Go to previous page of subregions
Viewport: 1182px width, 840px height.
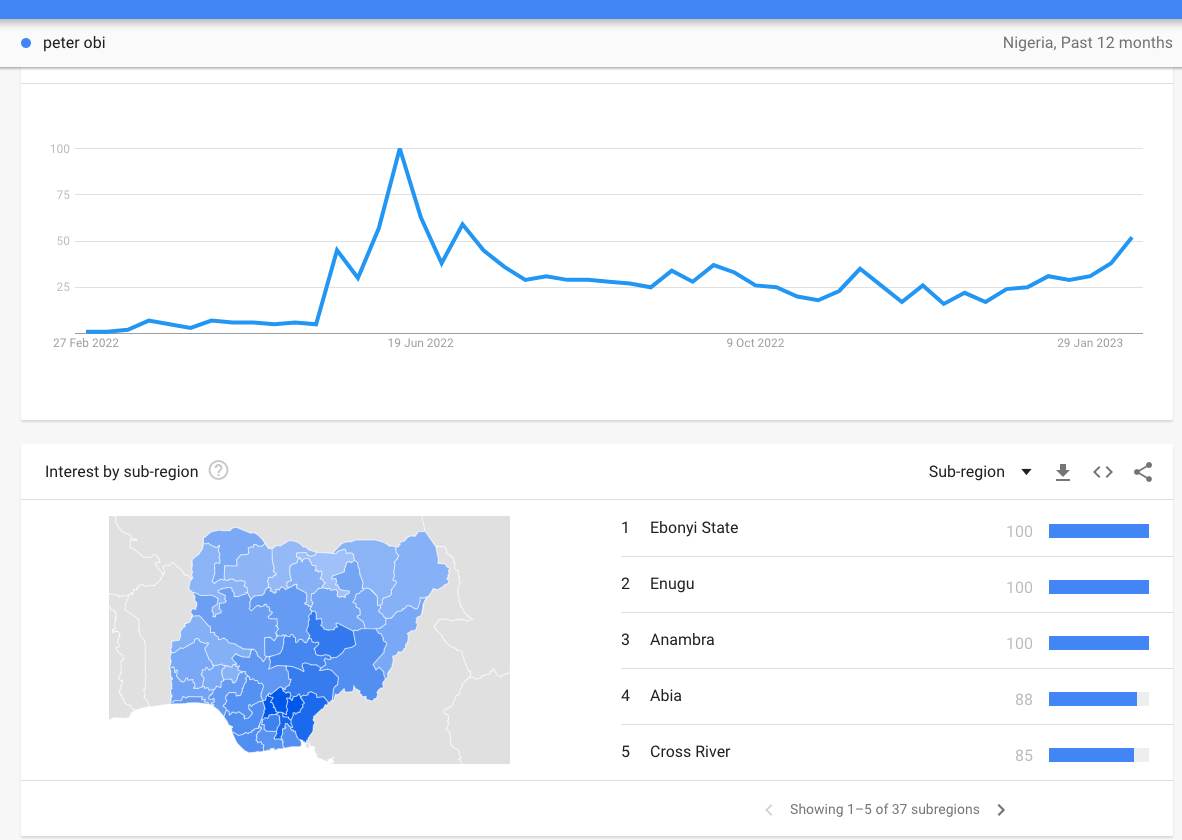[769, 810]
